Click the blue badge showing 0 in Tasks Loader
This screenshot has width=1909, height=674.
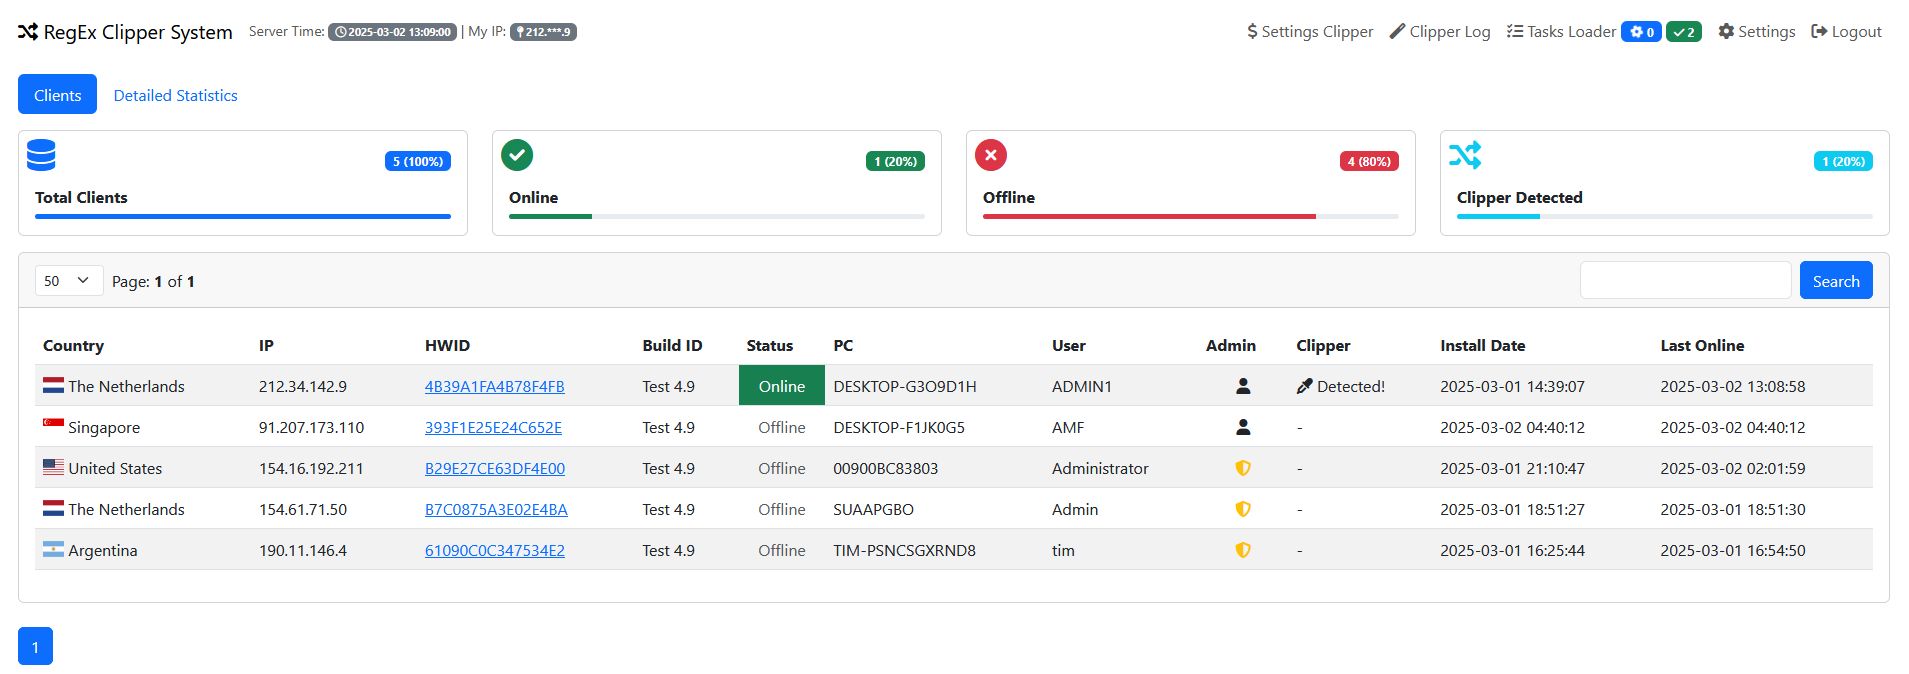click(1641, 32)
